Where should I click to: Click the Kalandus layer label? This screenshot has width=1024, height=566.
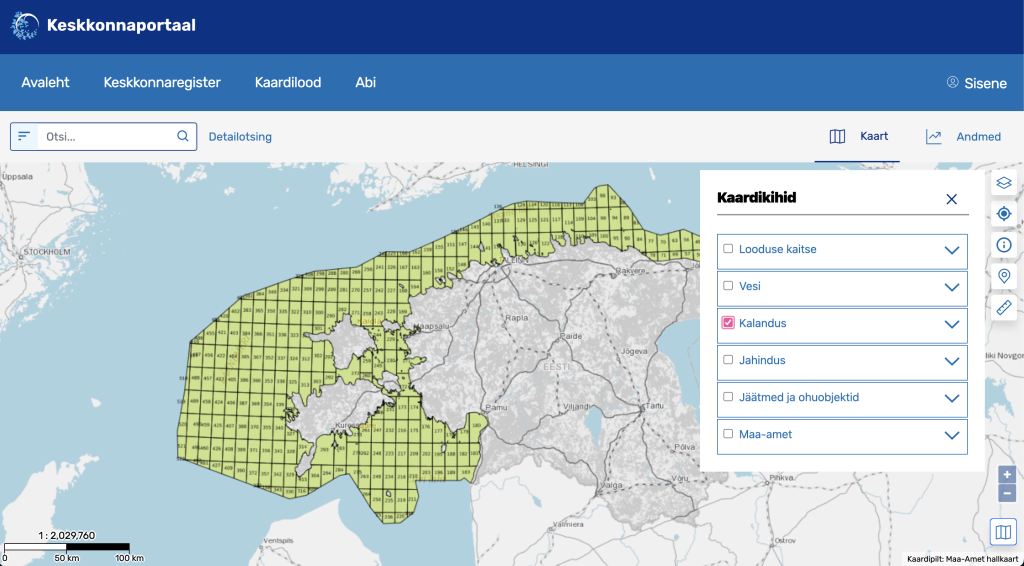[763, 323]
